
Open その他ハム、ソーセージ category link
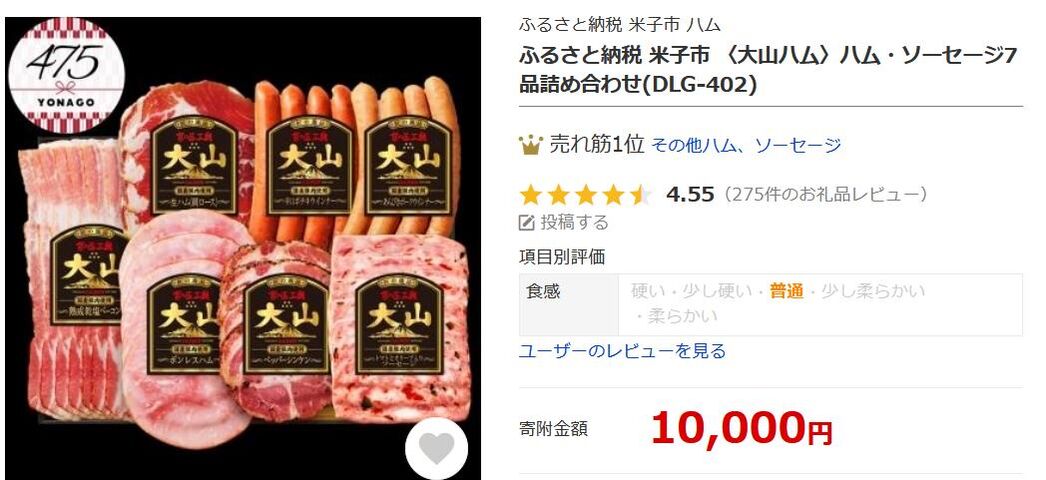pyautogui.click(x=746, y=145)
